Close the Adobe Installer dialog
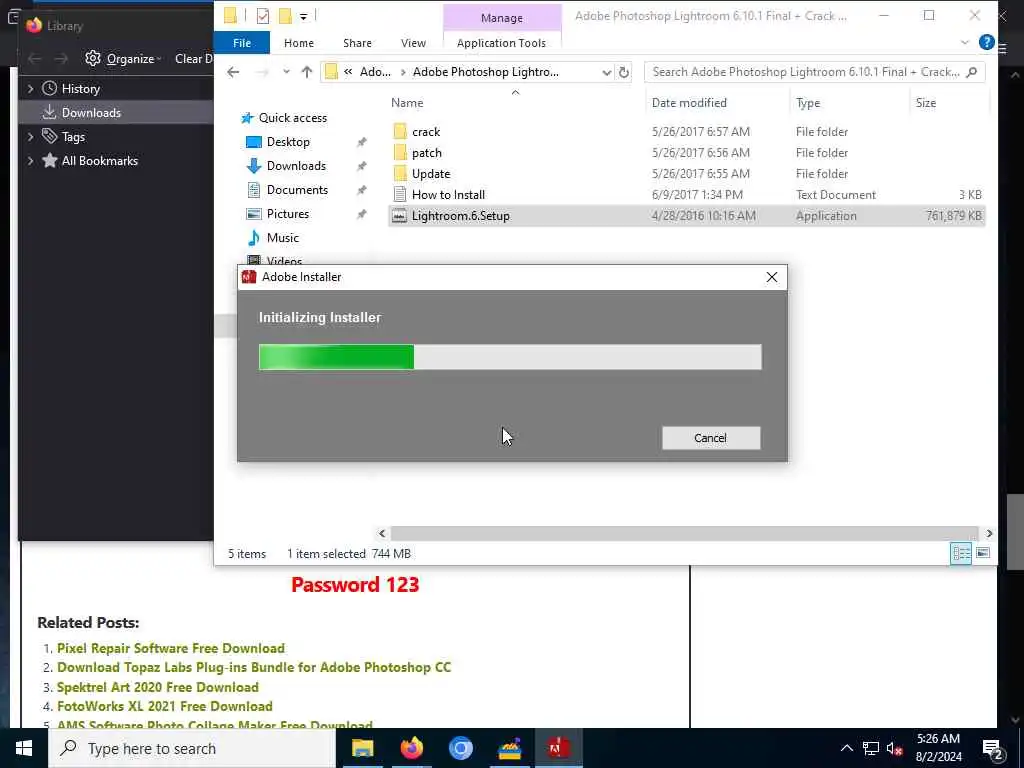Image resolution: width=1024 pixels, height=768 pixels. tap(771, 277)
